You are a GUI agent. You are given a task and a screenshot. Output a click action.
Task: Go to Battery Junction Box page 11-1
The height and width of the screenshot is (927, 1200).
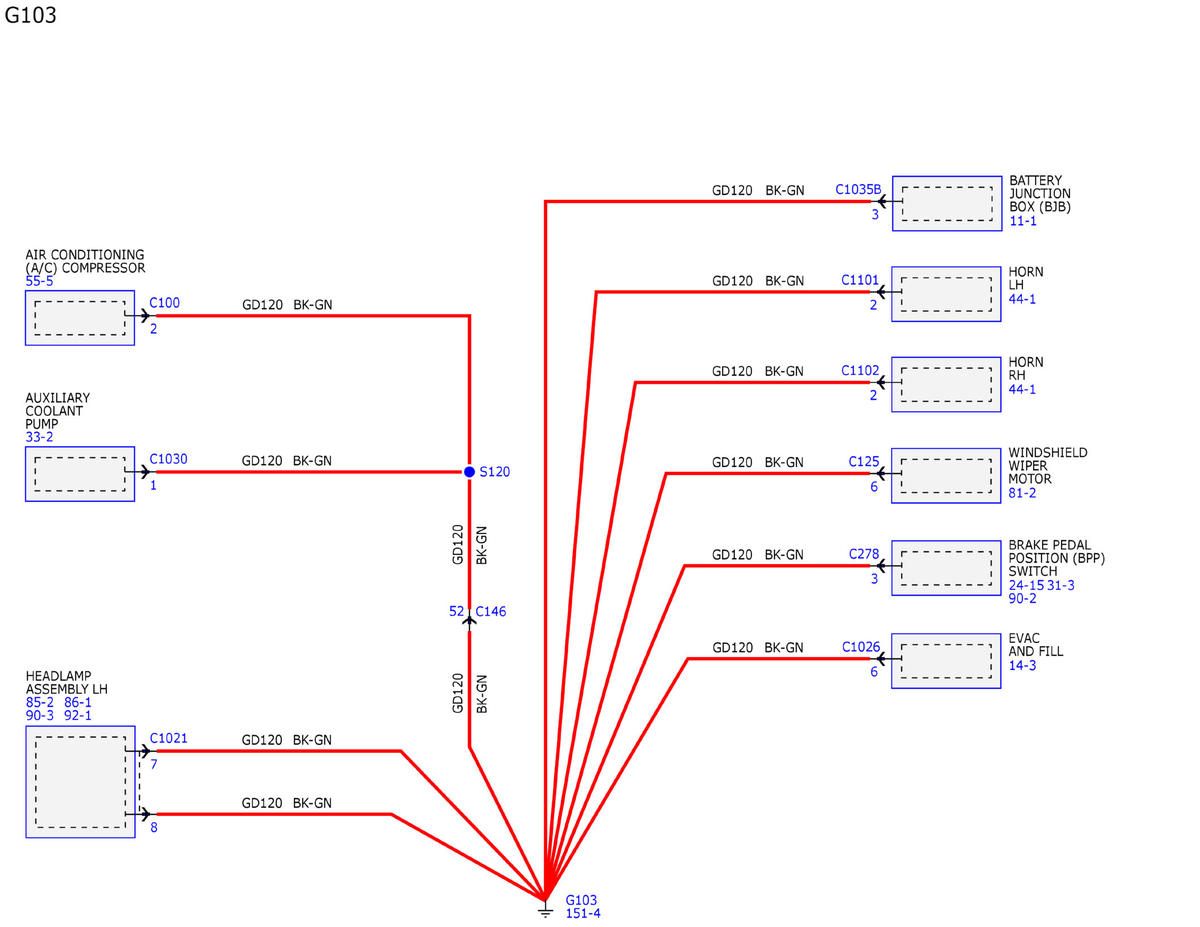(1023, 221)
